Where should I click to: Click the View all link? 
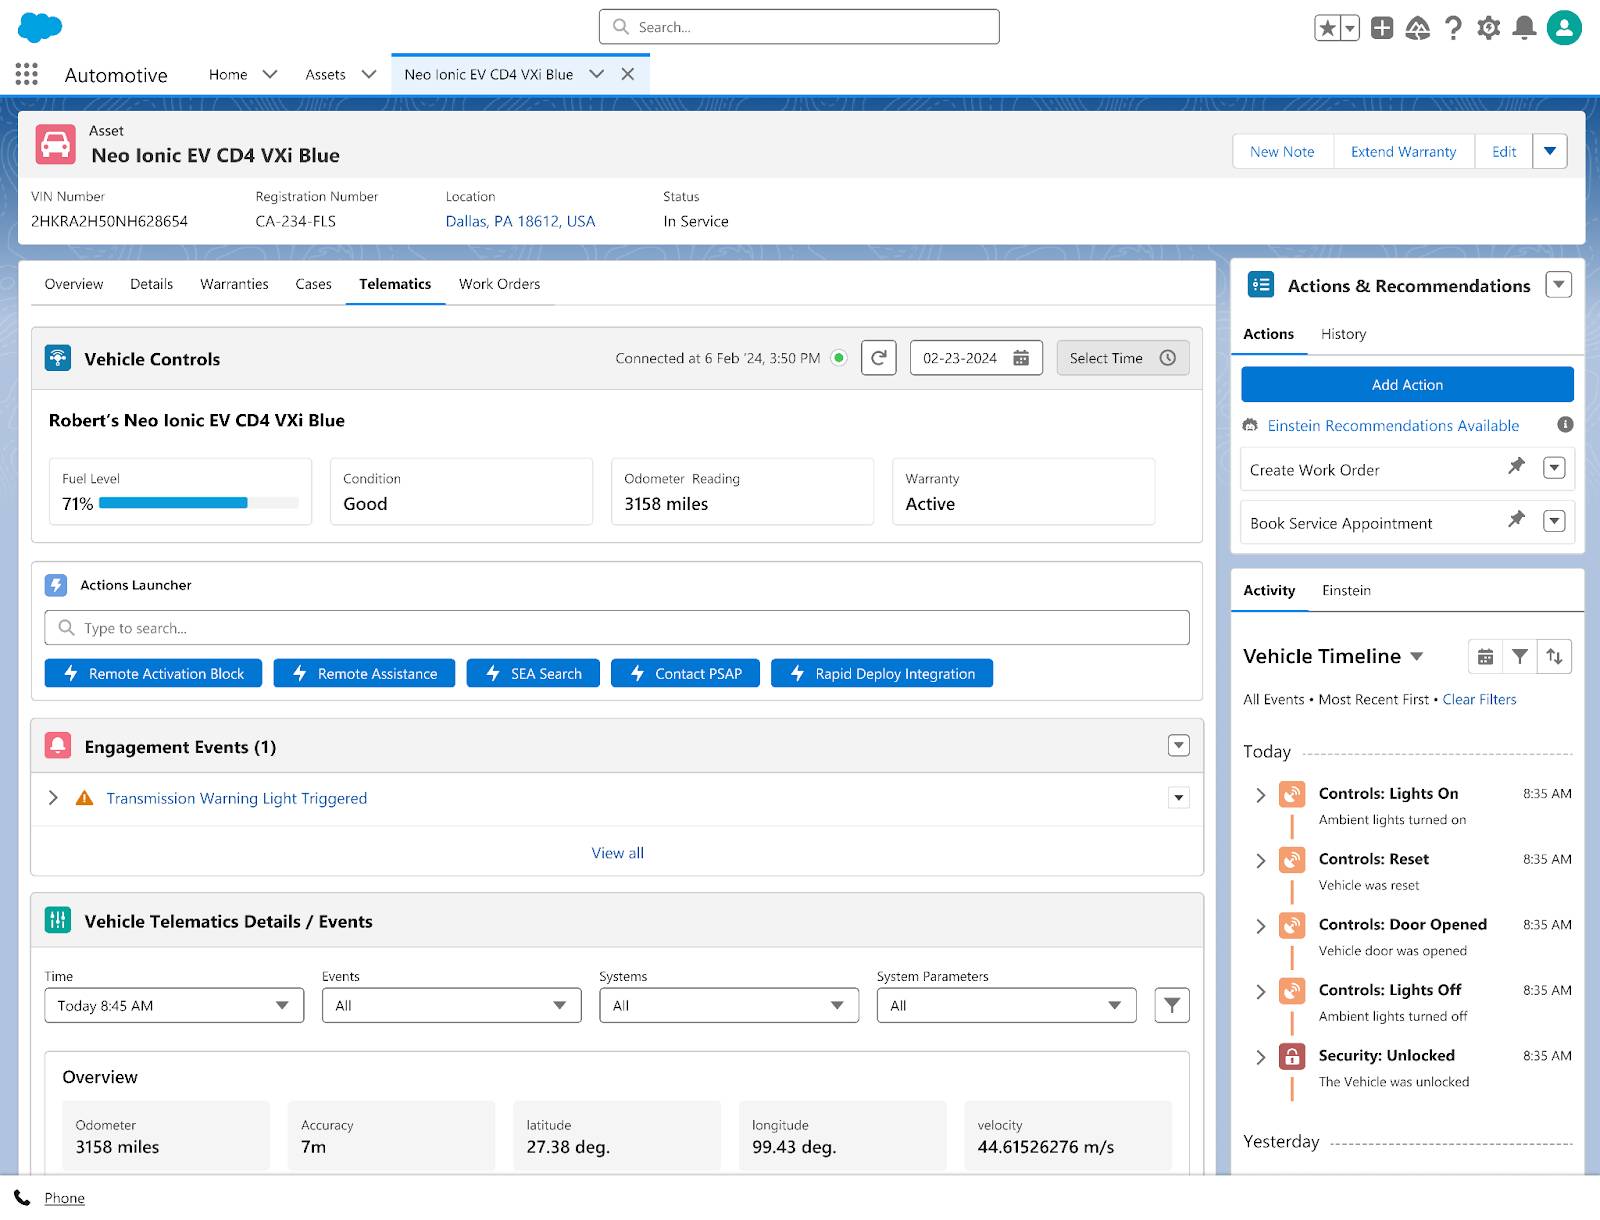617,853
